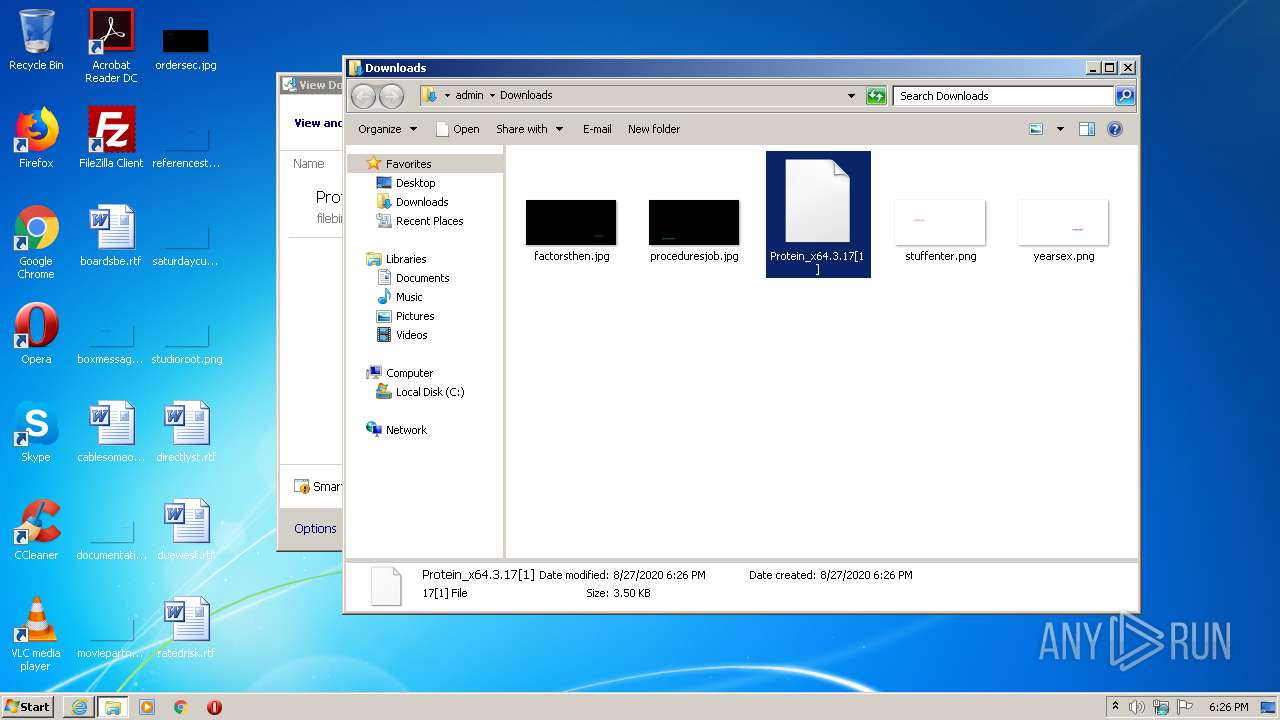Viewport: 1280px width, 720px height.
Task: Click the Opera taskbar icon
Action: click(214, 707)
